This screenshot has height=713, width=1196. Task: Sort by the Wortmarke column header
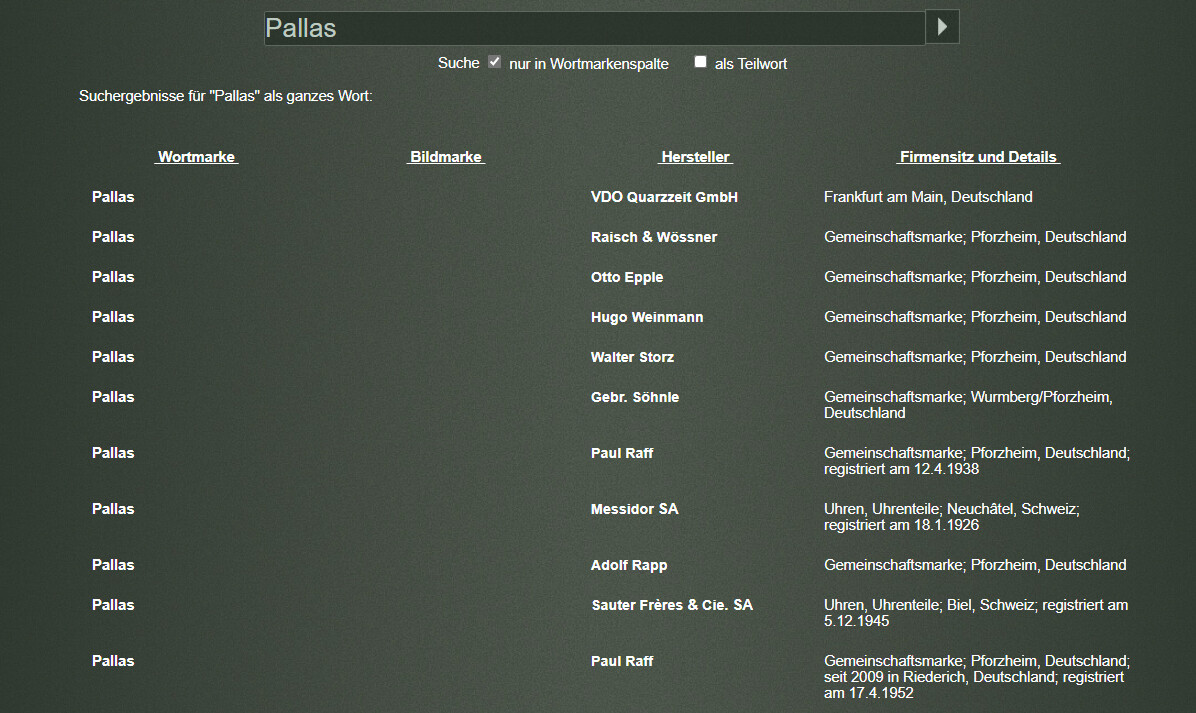(196, 157)
